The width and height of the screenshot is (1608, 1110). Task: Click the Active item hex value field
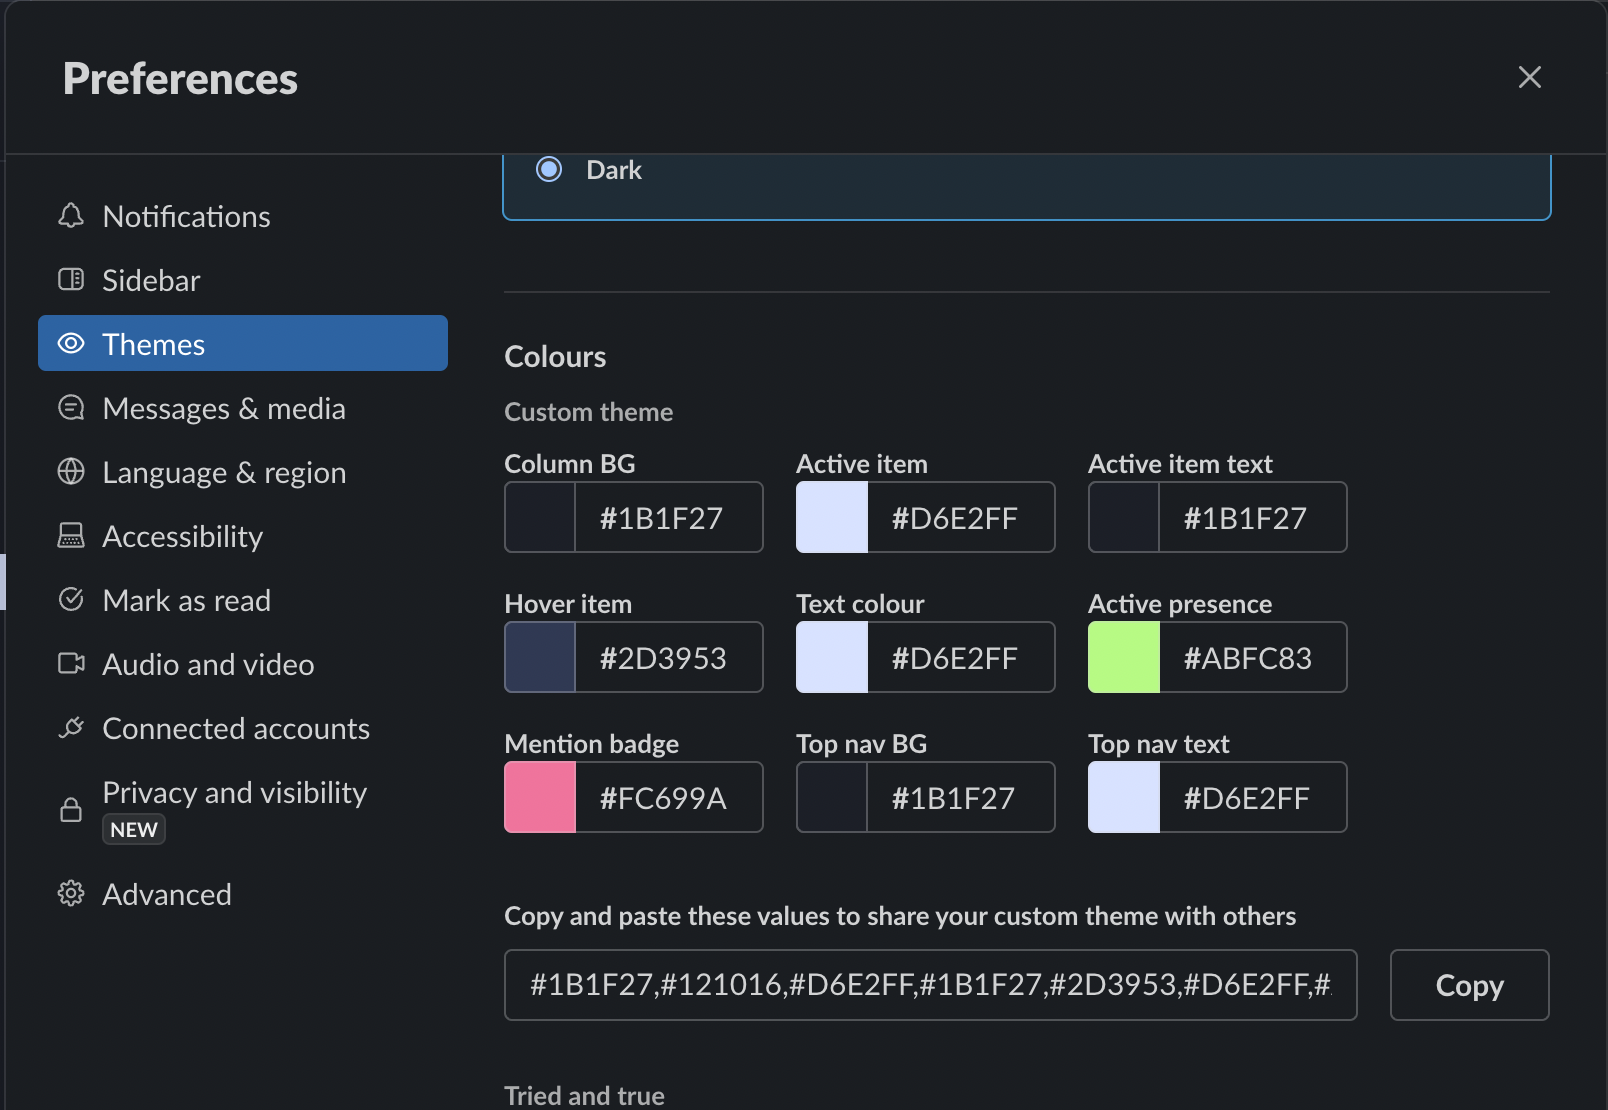click(x=961, y=517)
